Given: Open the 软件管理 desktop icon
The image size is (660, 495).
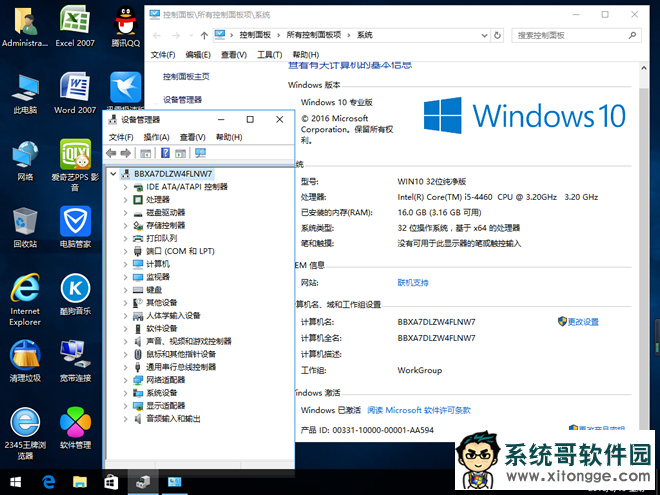Looking at the screenshot, I should click(x=75, y=428).
